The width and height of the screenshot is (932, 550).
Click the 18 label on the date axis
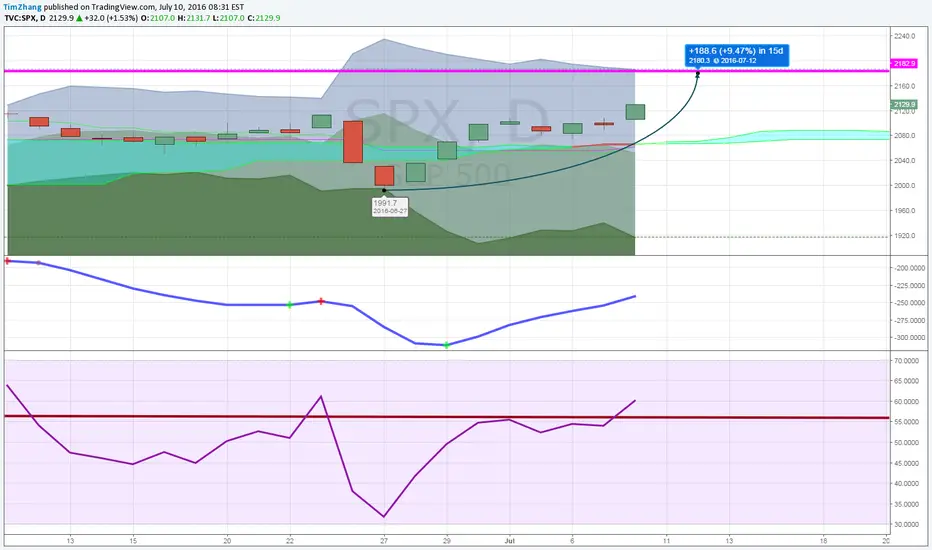[823, 541]
